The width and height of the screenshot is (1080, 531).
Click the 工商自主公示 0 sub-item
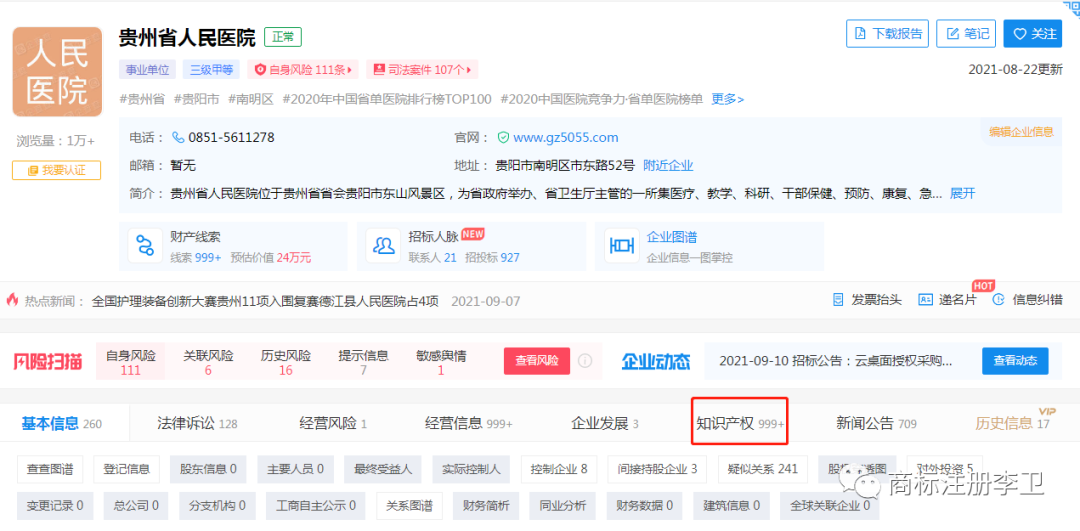[x=316, y=506]
